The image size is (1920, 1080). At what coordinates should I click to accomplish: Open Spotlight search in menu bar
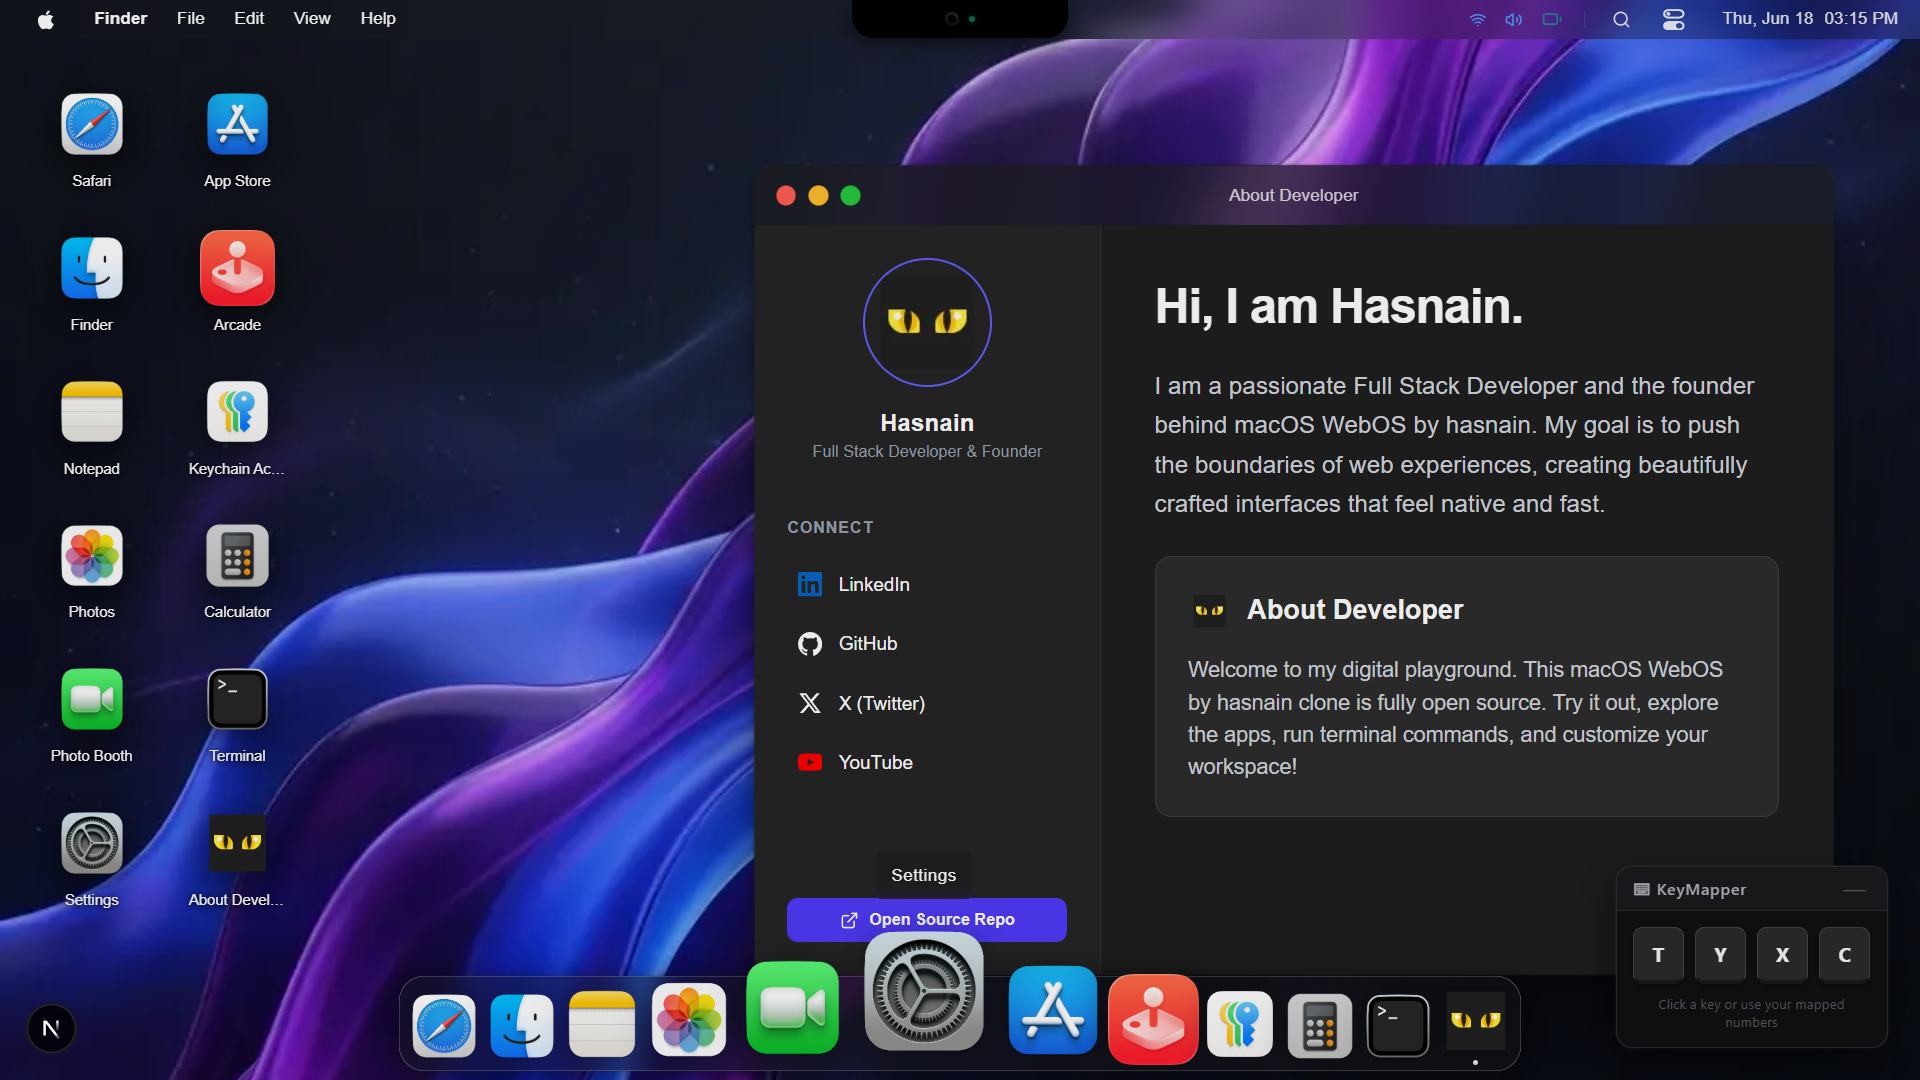1621,19
